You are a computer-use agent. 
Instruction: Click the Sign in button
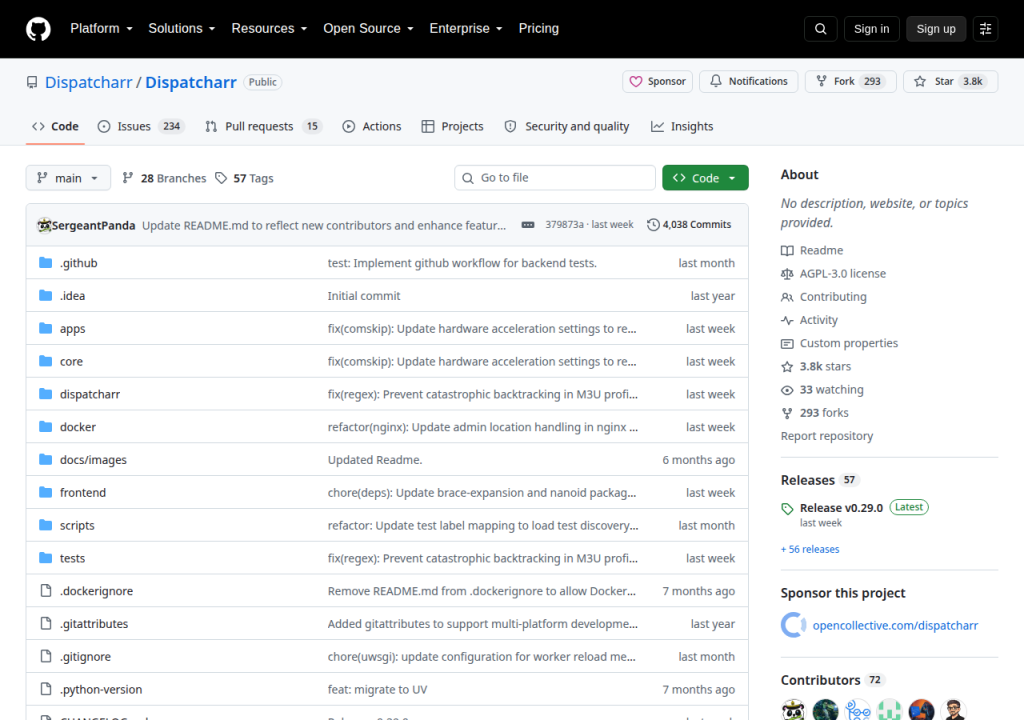pos(871,29)
